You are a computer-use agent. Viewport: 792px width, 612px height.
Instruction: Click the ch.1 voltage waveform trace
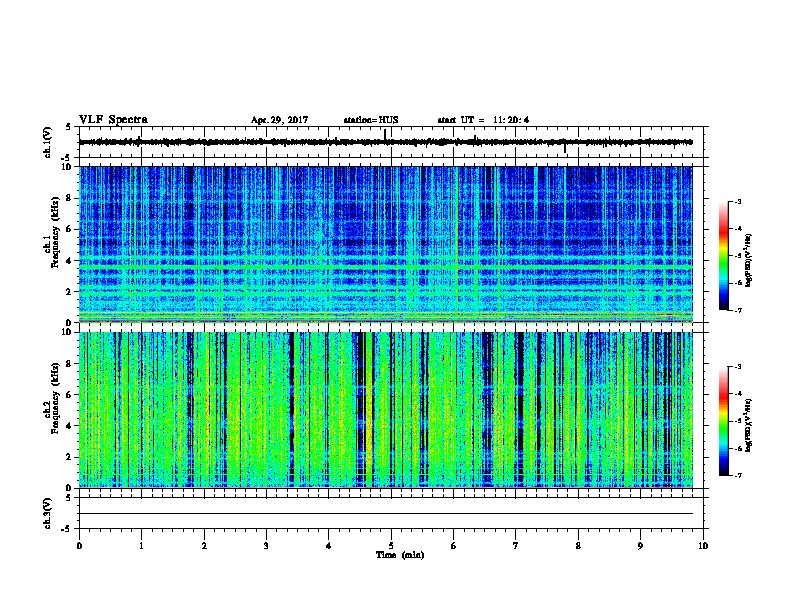[386, 142]
